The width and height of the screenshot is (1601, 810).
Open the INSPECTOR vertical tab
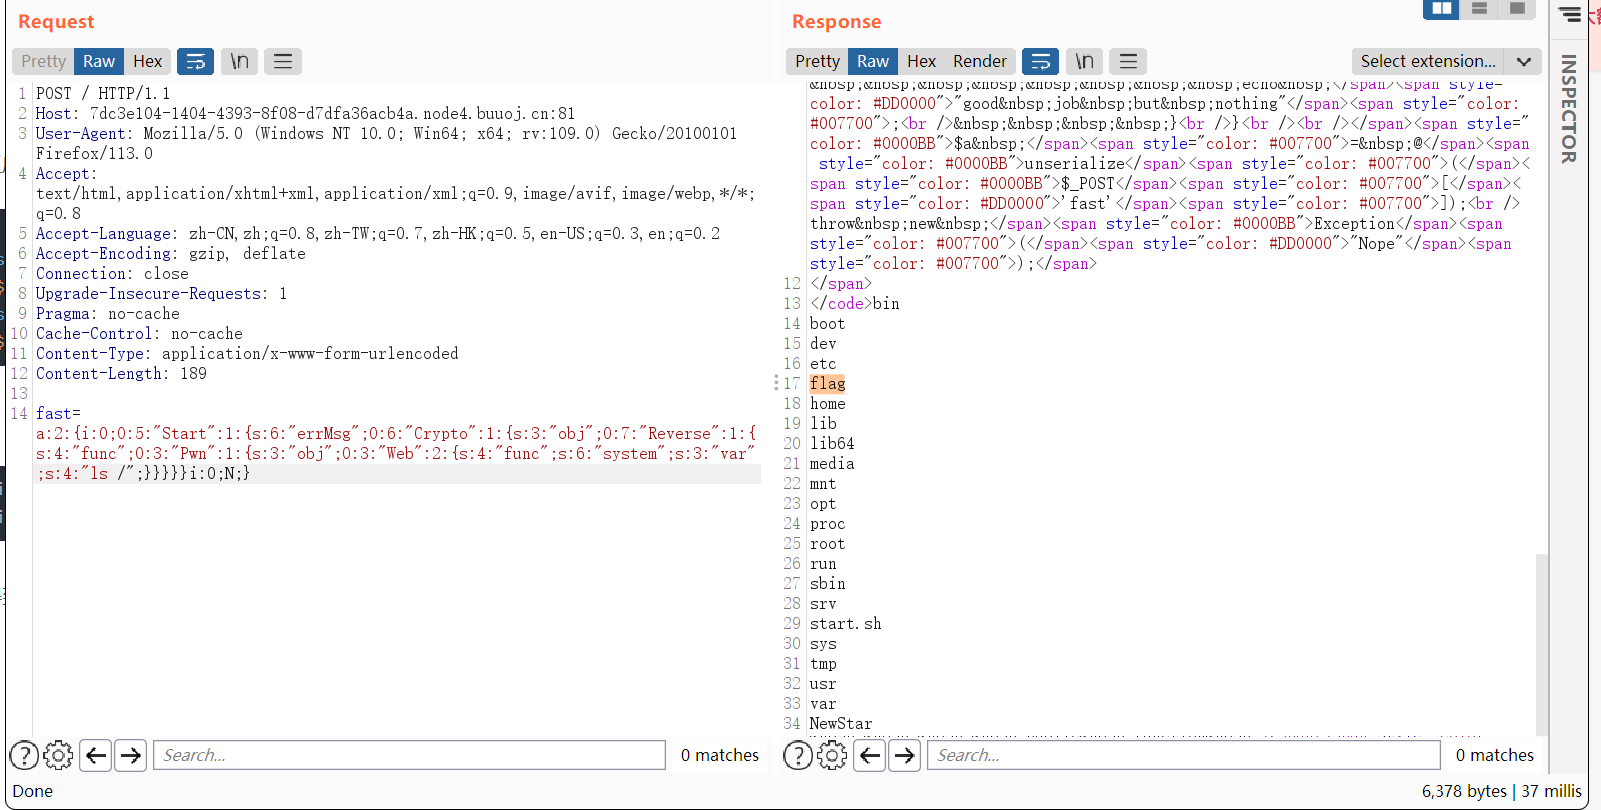click(x=1569, y=109)
